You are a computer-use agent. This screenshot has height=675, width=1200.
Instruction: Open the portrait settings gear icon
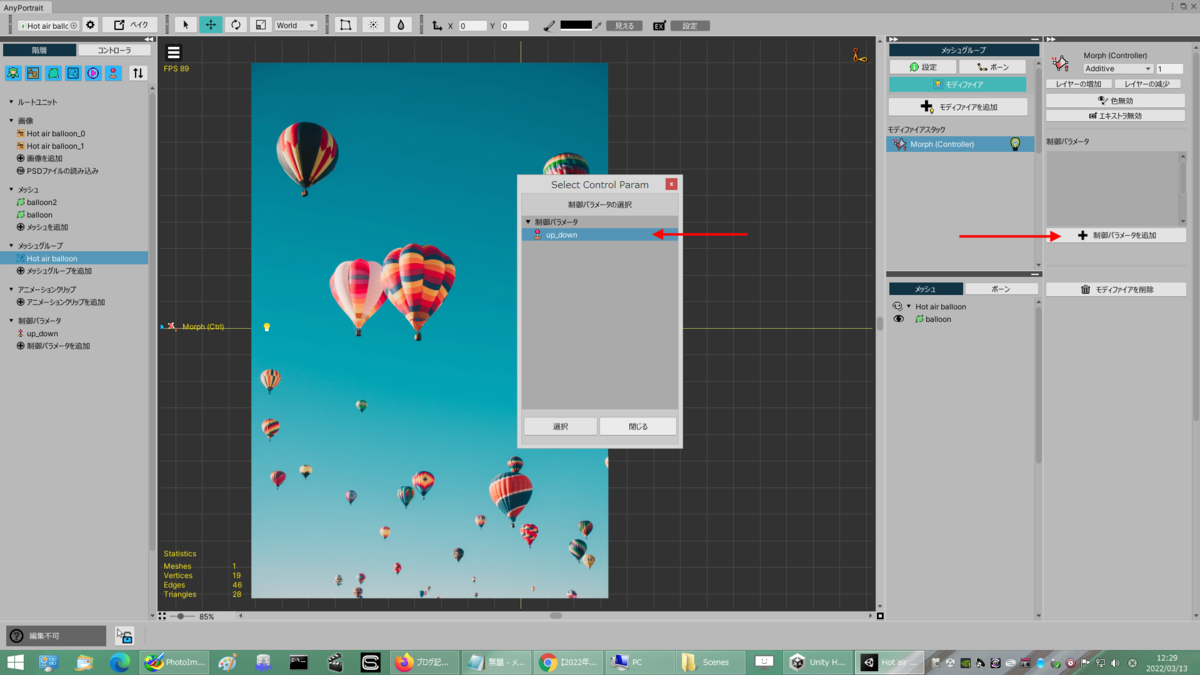pyautogui.click(x=90, y=25)
